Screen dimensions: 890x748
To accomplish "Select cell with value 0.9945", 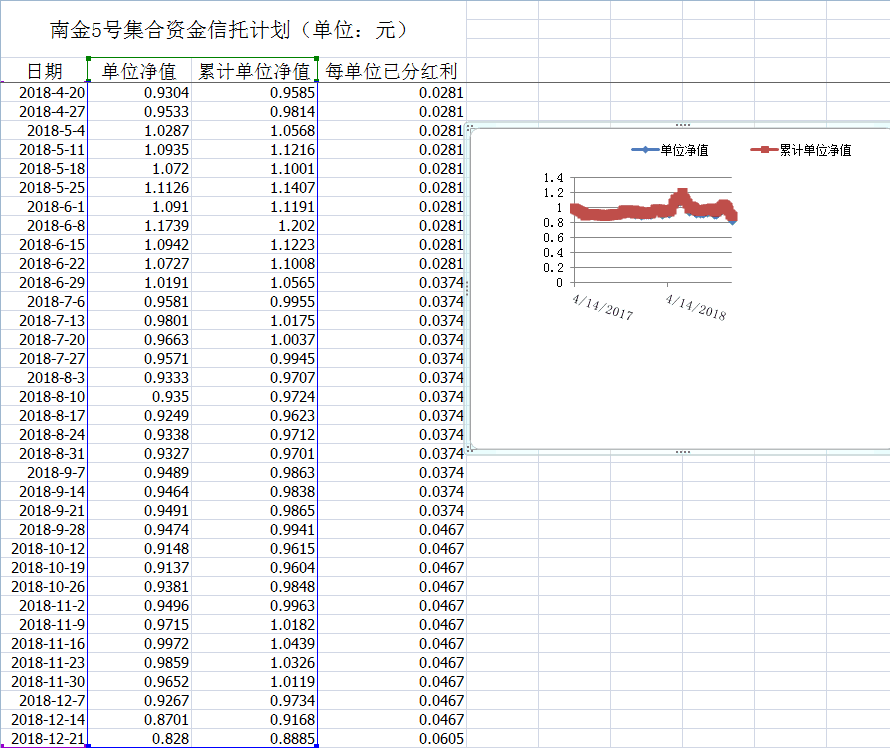I will pyautogui.click(x=254, y=359).
